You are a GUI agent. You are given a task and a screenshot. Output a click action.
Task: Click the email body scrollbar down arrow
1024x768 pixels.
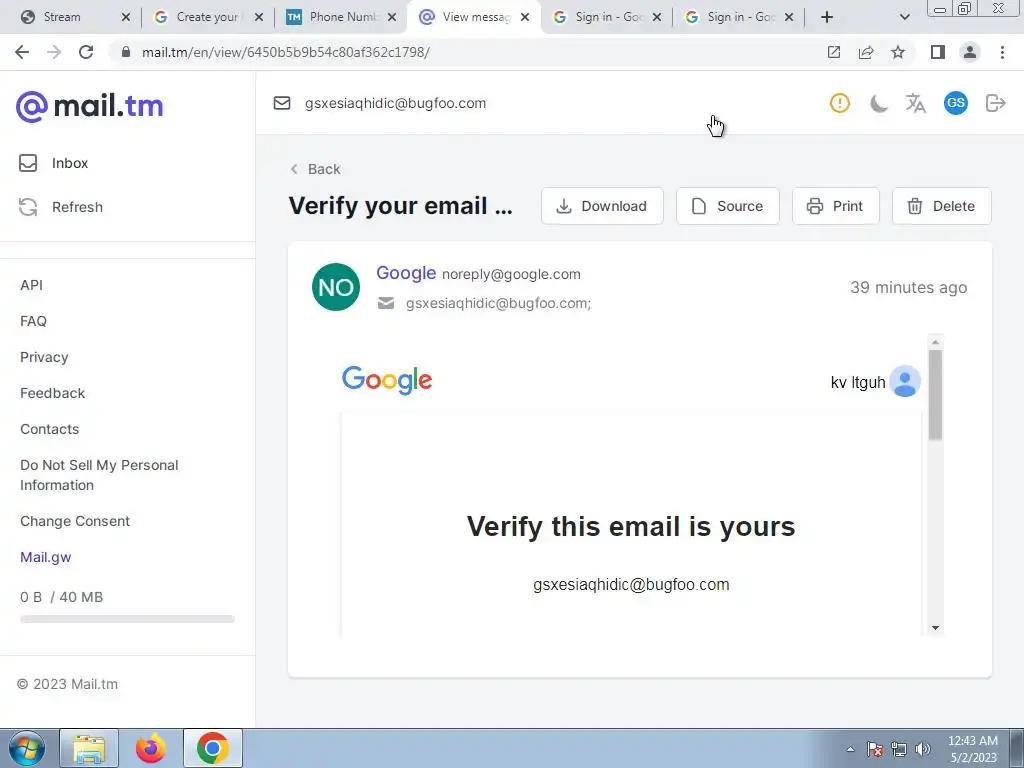click(935, 628)
